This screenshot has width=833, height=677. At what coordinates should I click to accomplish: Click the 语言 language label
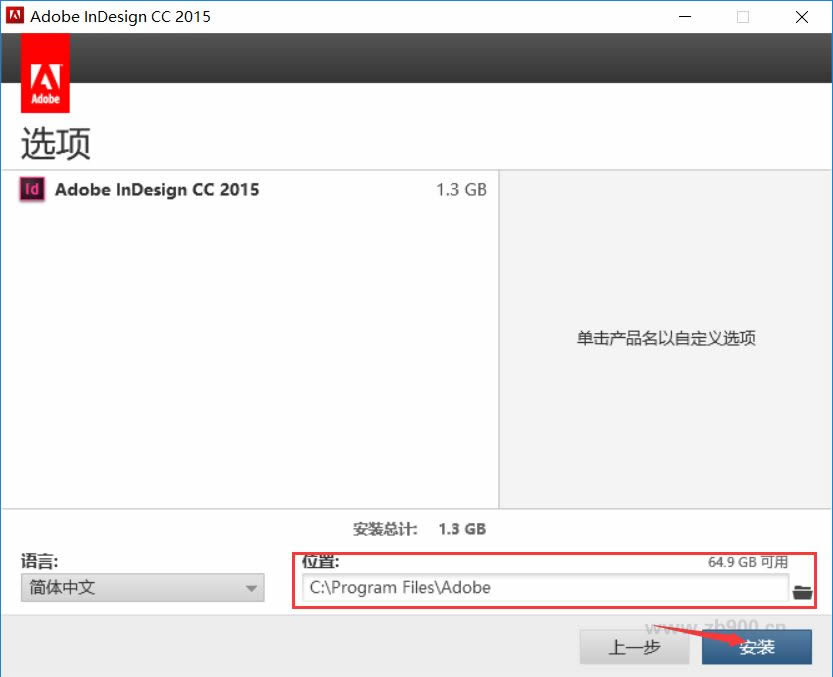pyautogui.click(x=40, y=561)
